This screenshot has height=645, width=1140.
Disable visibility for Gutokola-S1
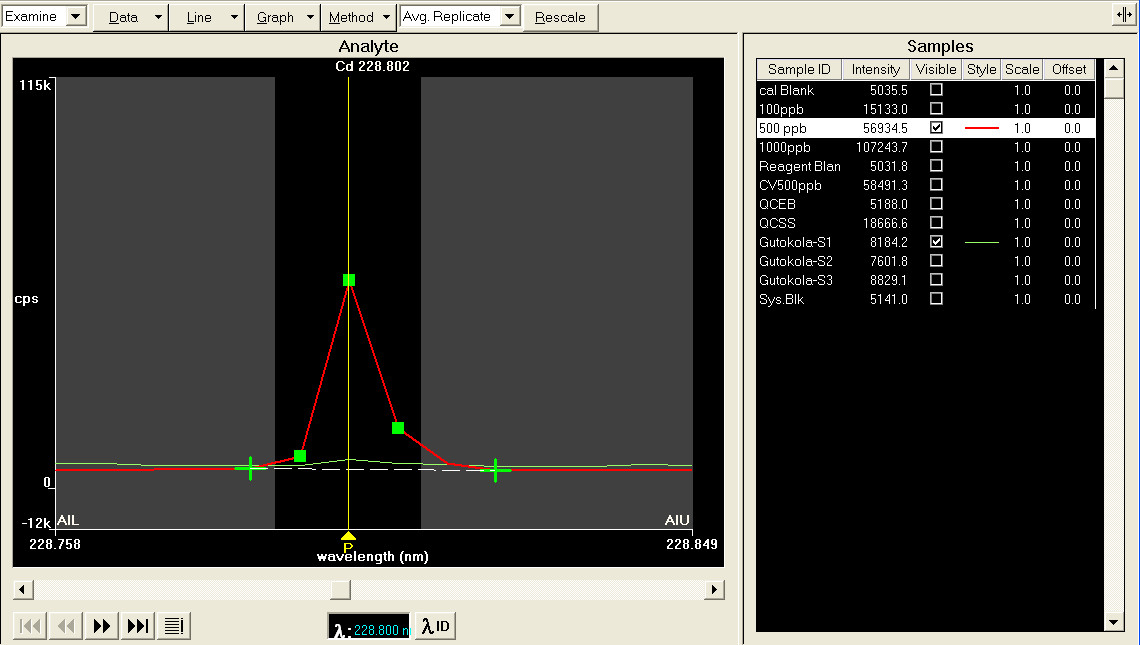pyautogui.click(x=936, y=241)
